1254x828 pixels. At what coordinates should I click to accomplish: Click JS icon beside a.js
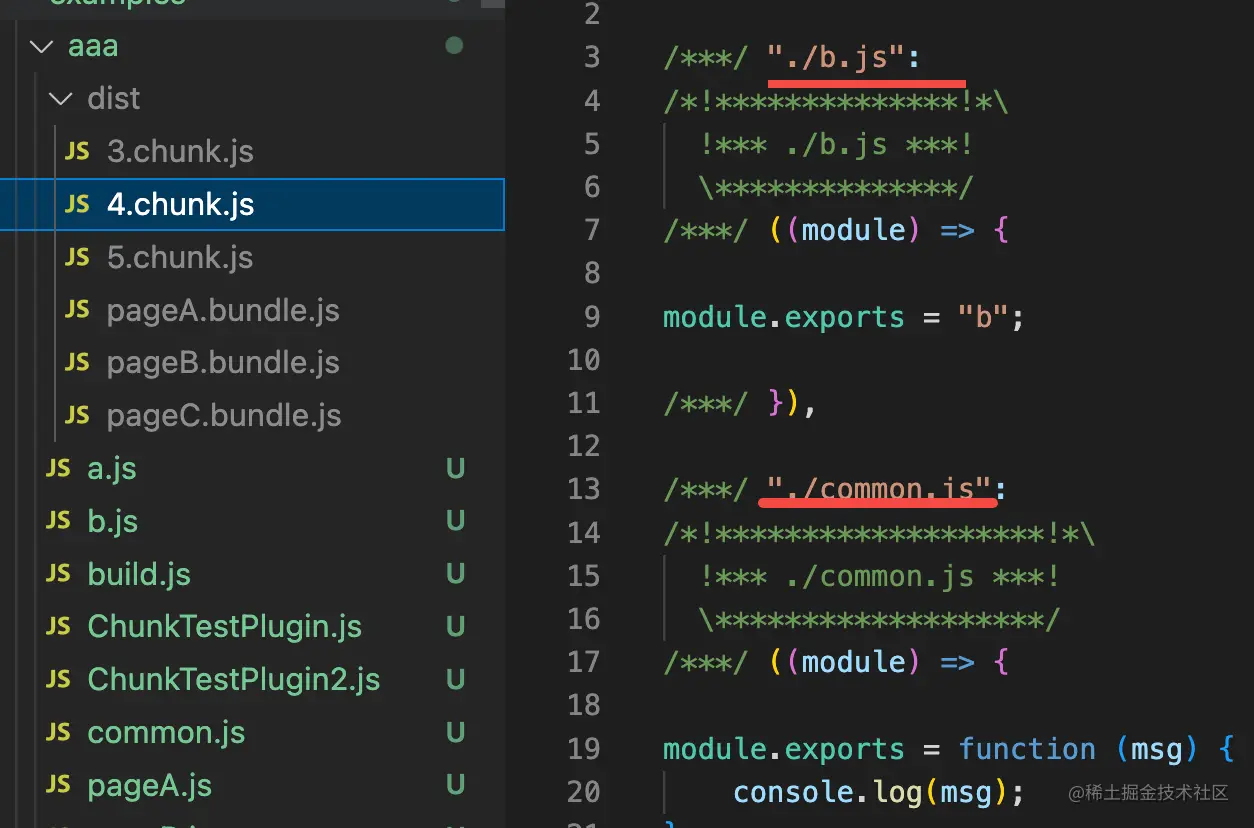click(x=59, y=468)
